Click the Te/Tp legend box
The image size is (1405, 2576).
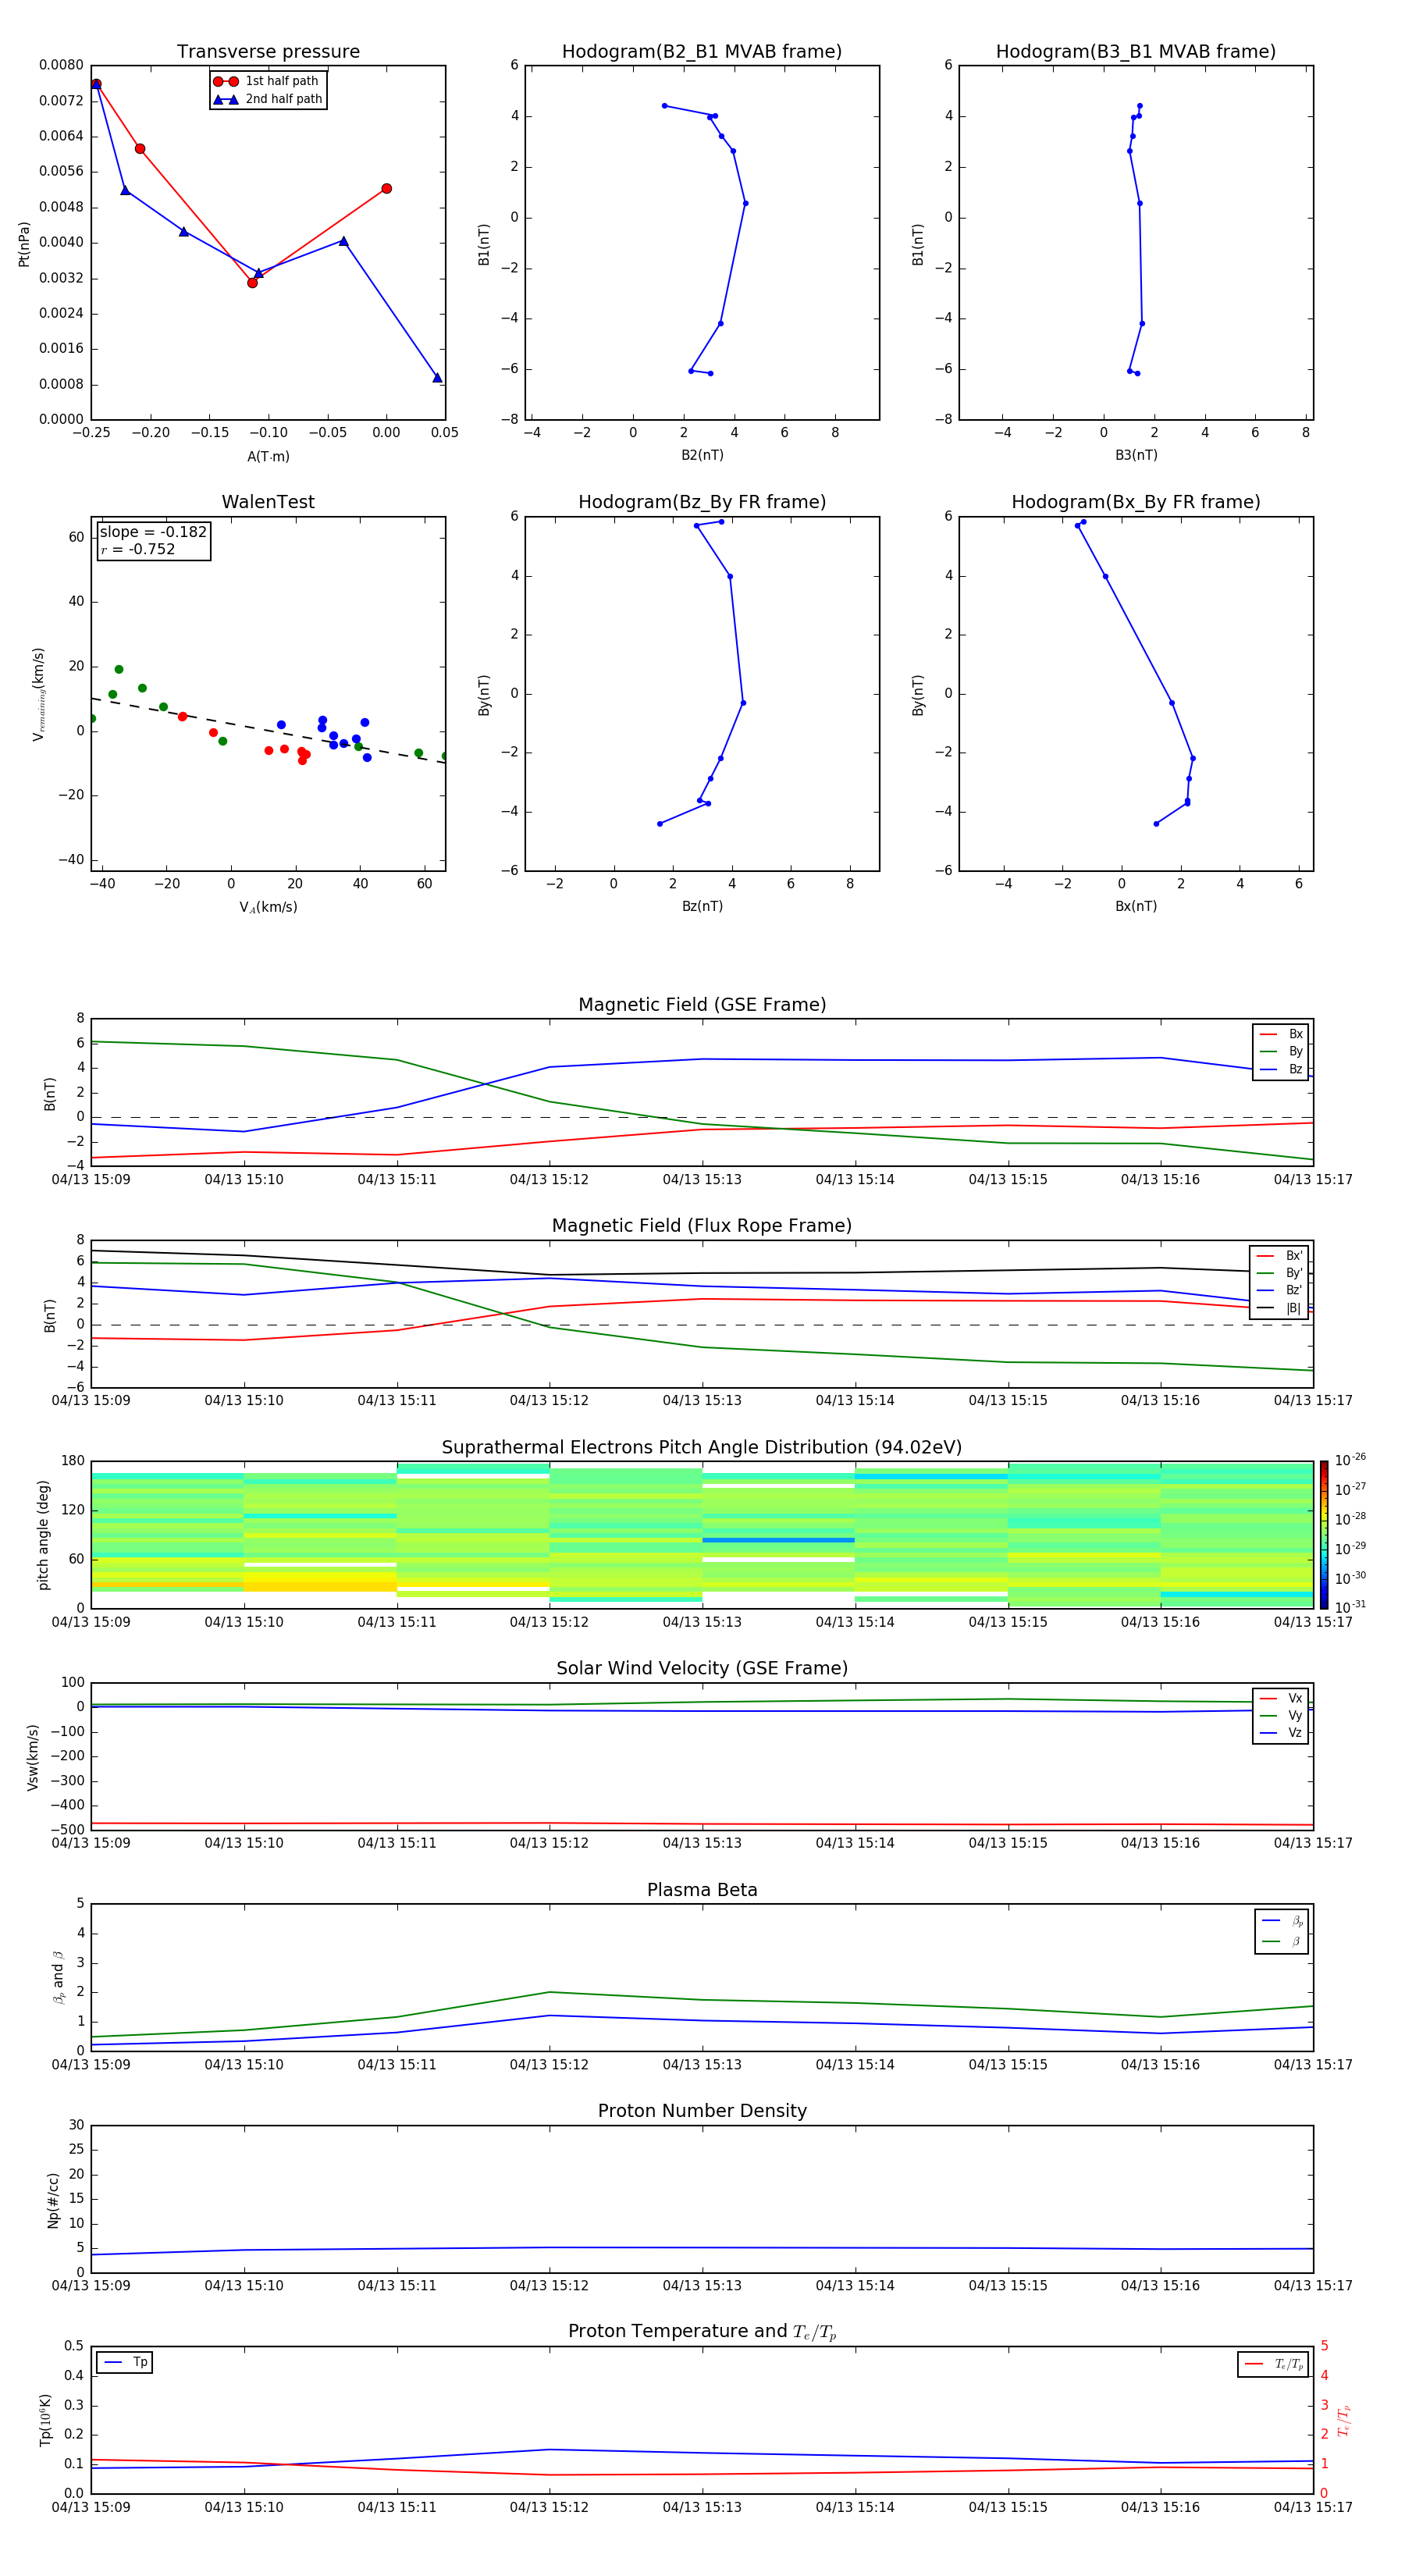tap(1273, 2364)
